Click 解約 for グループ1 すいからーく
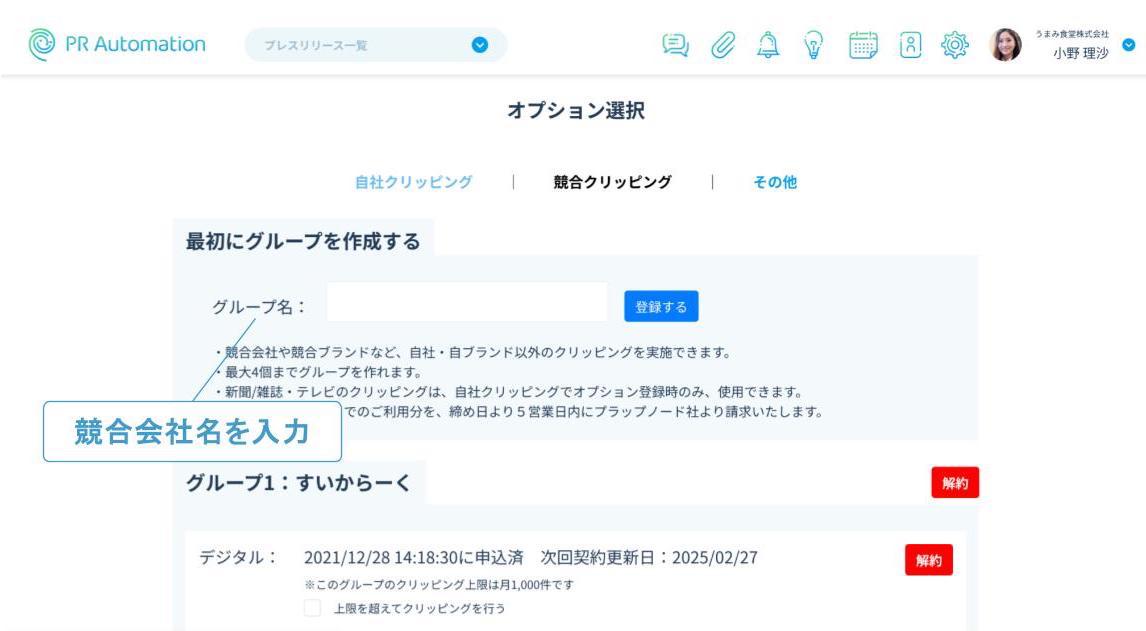 (954, 482)
